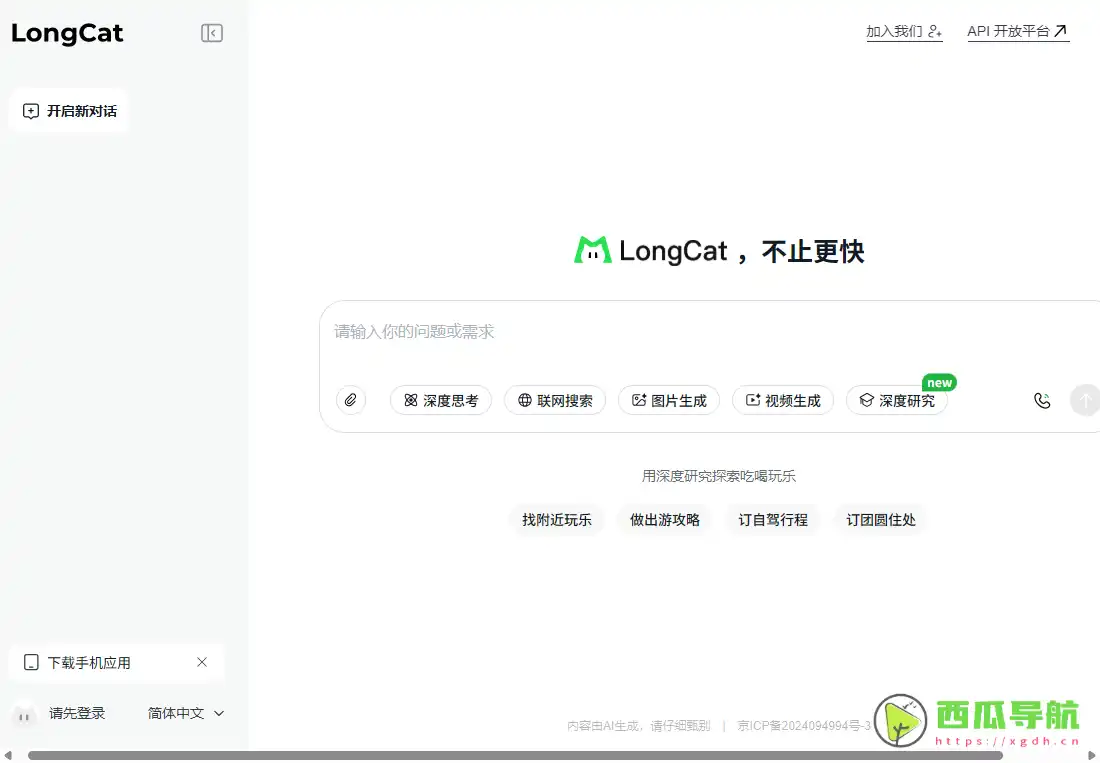Click the 用深度研究探索吃喝玩乐 text

[x=718, y=476]
